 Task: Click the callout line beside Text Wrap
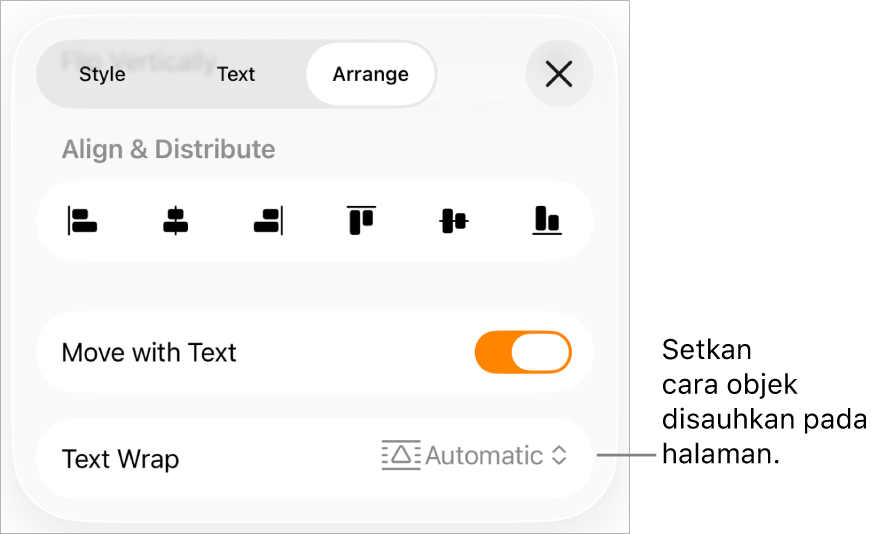[x=627, y=455]
